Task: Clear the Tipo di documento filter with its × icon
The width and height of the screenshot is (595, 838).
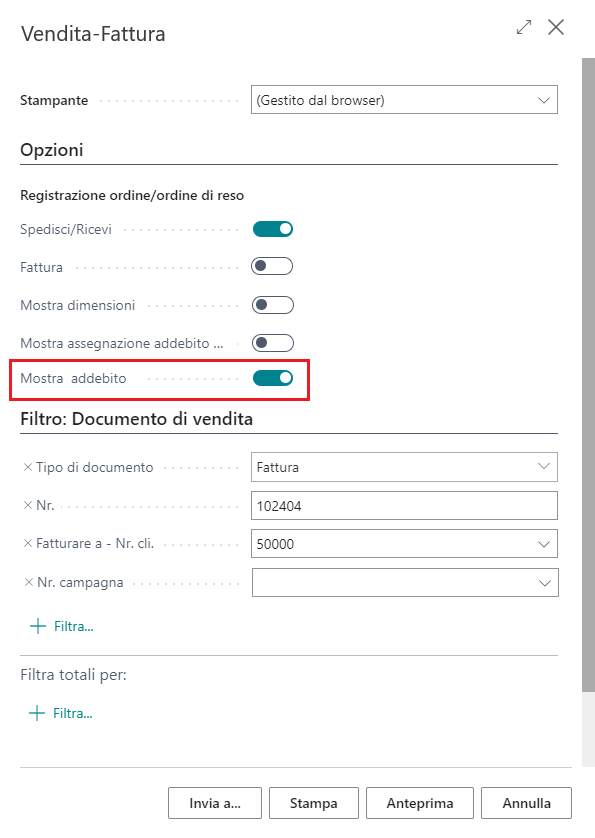Action: tap(26, 467)
